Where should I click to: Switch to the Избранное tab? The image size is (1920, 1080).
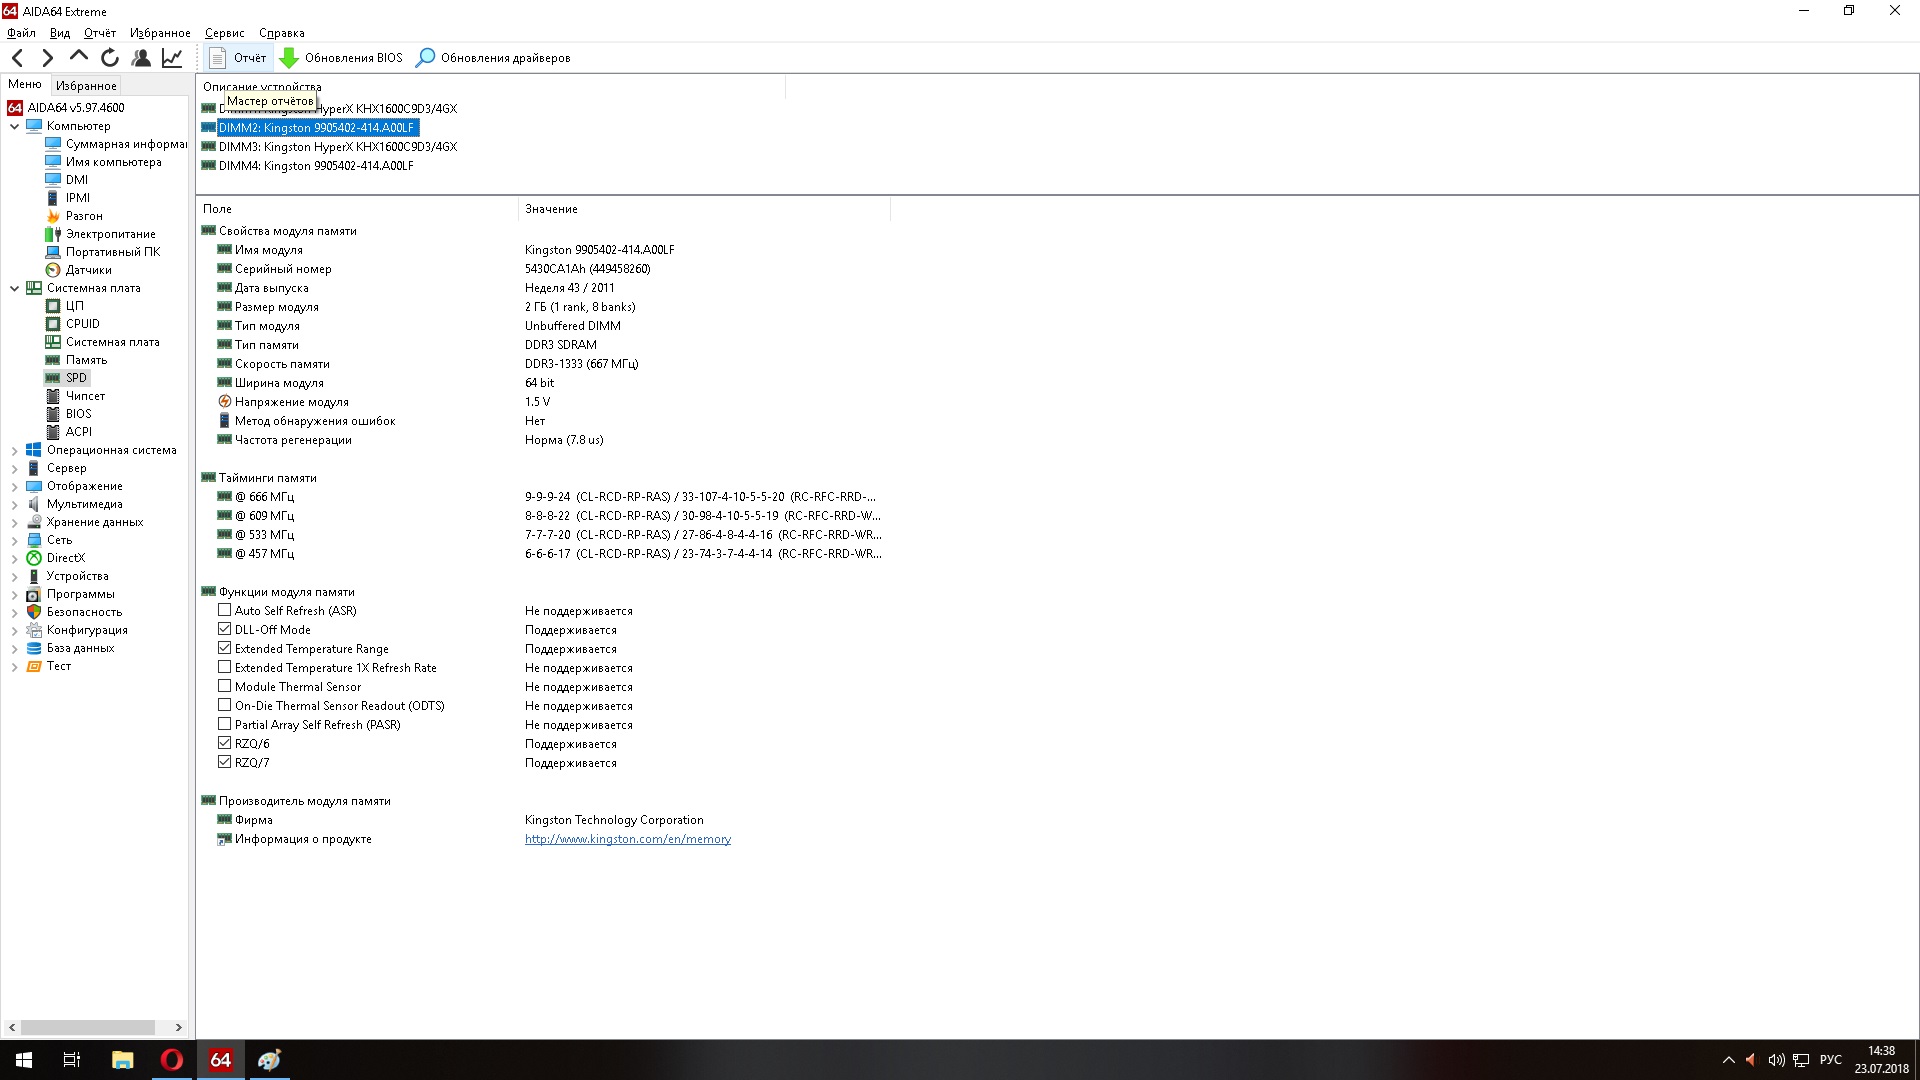(86, 85)
